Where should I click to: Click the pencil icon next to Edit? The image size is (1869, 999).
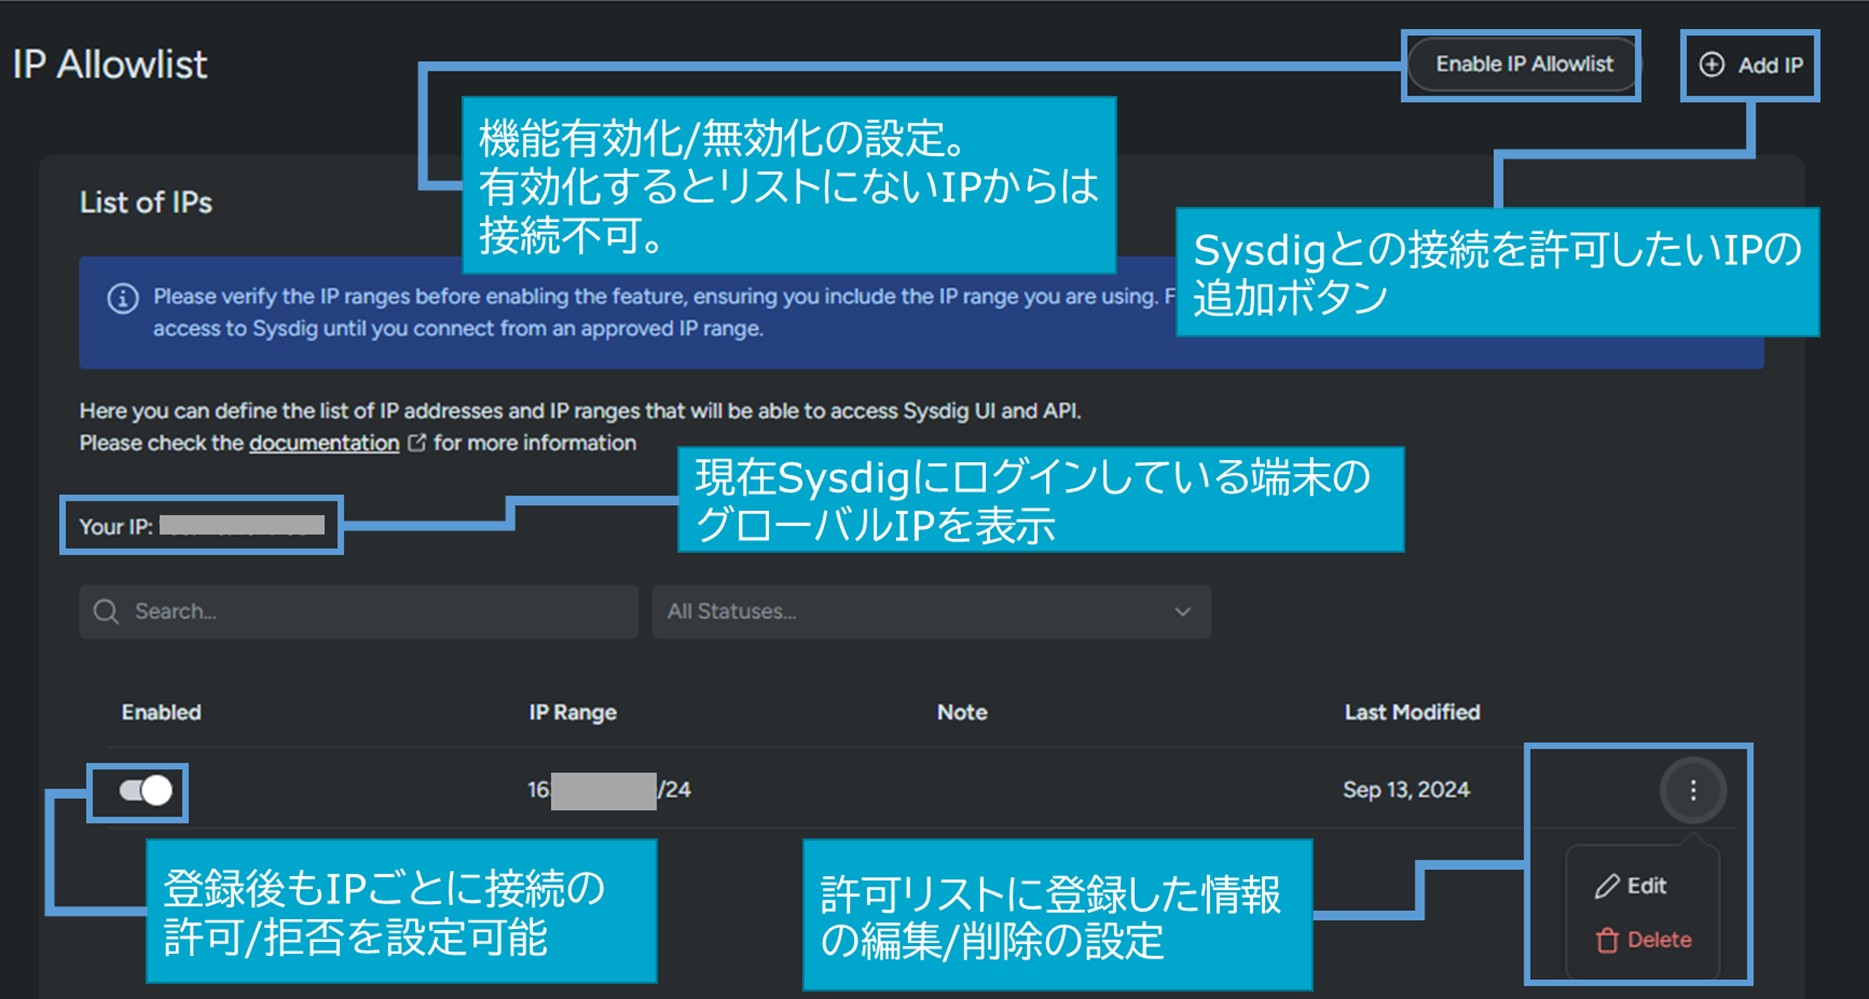(1606, 886)
